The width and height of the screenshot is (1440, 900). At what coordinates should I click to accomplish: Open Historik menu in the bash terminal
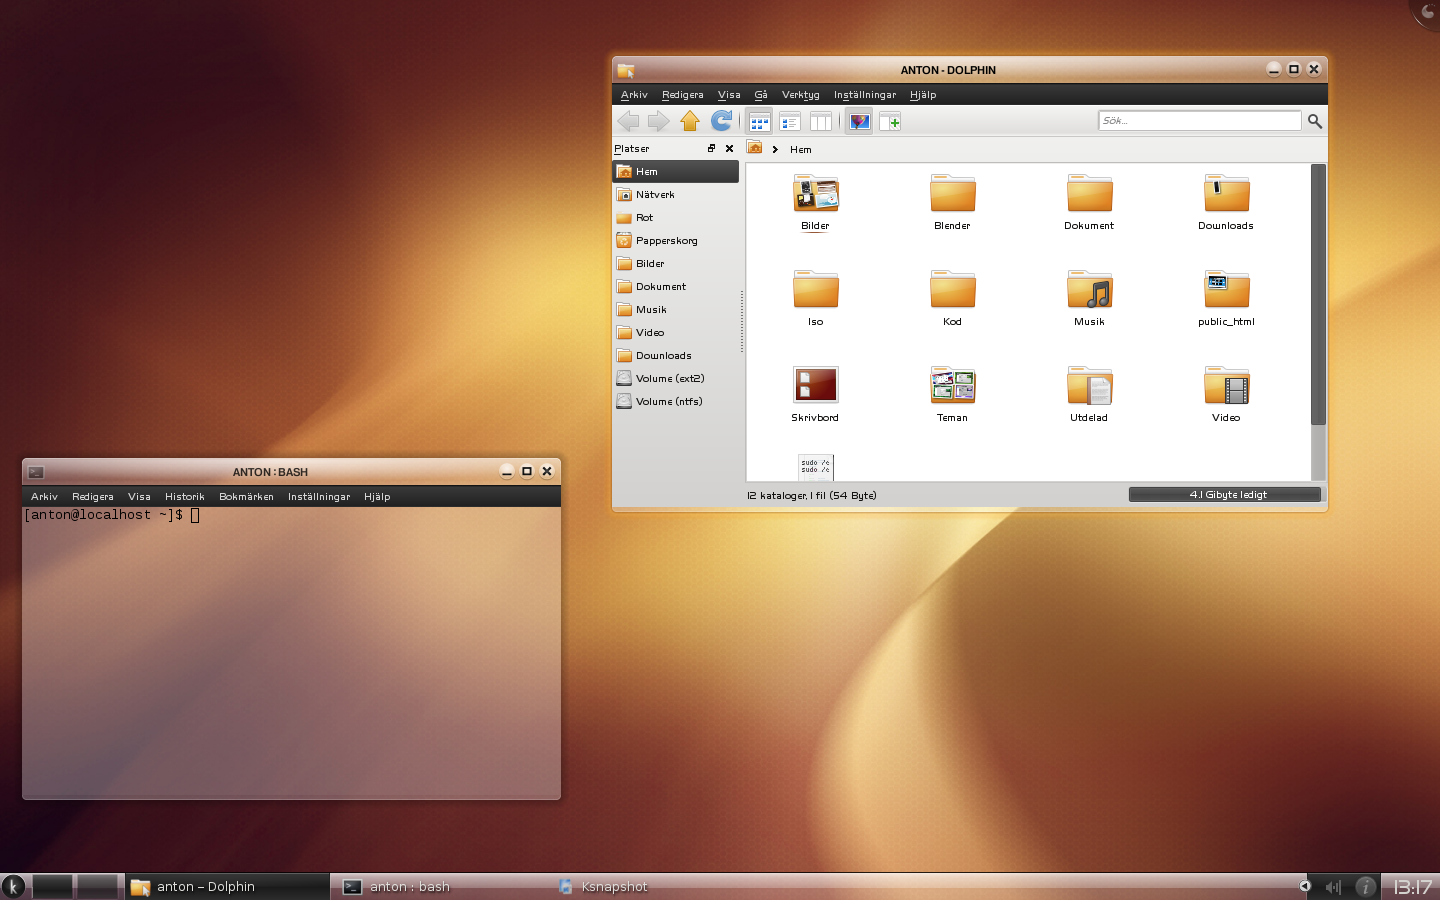click(x=185, y=497)
